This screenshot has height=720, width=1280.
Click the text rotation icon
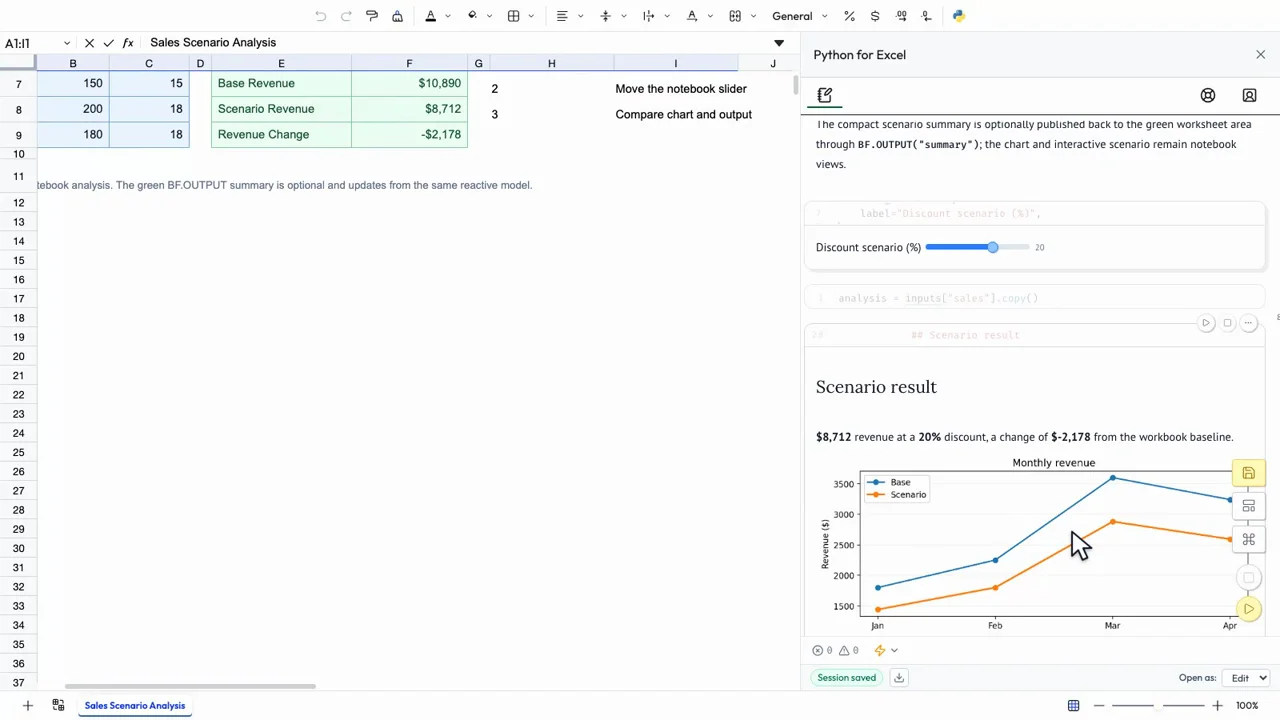692,16
